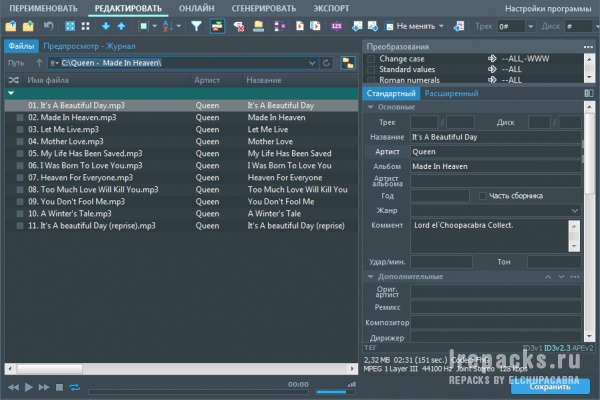Select all files with filled-grid icon
Image resolution: width=600 pixels, height=400 pixels.
coord(70,26)
